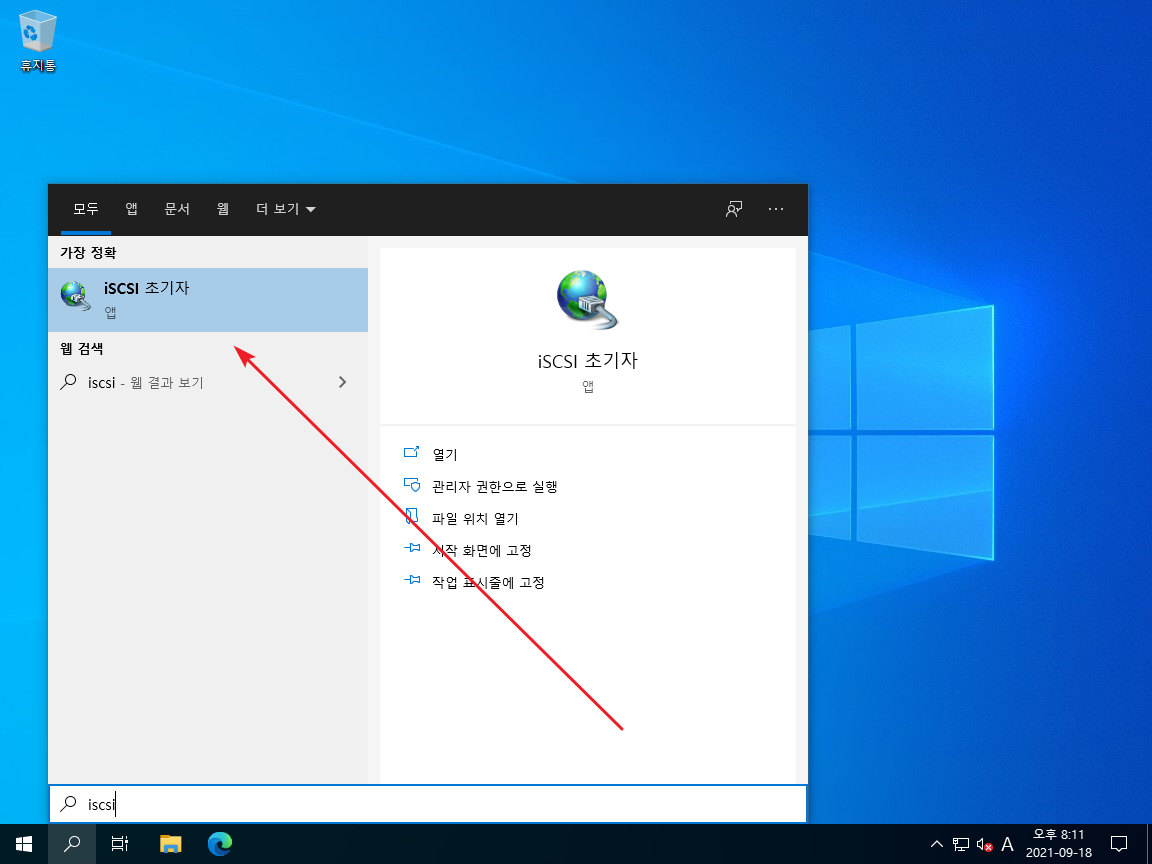The height and width of the screenshot is (864, 1152).
Task: Open the Action Center notifications icon
Action: pos(1118,843)
